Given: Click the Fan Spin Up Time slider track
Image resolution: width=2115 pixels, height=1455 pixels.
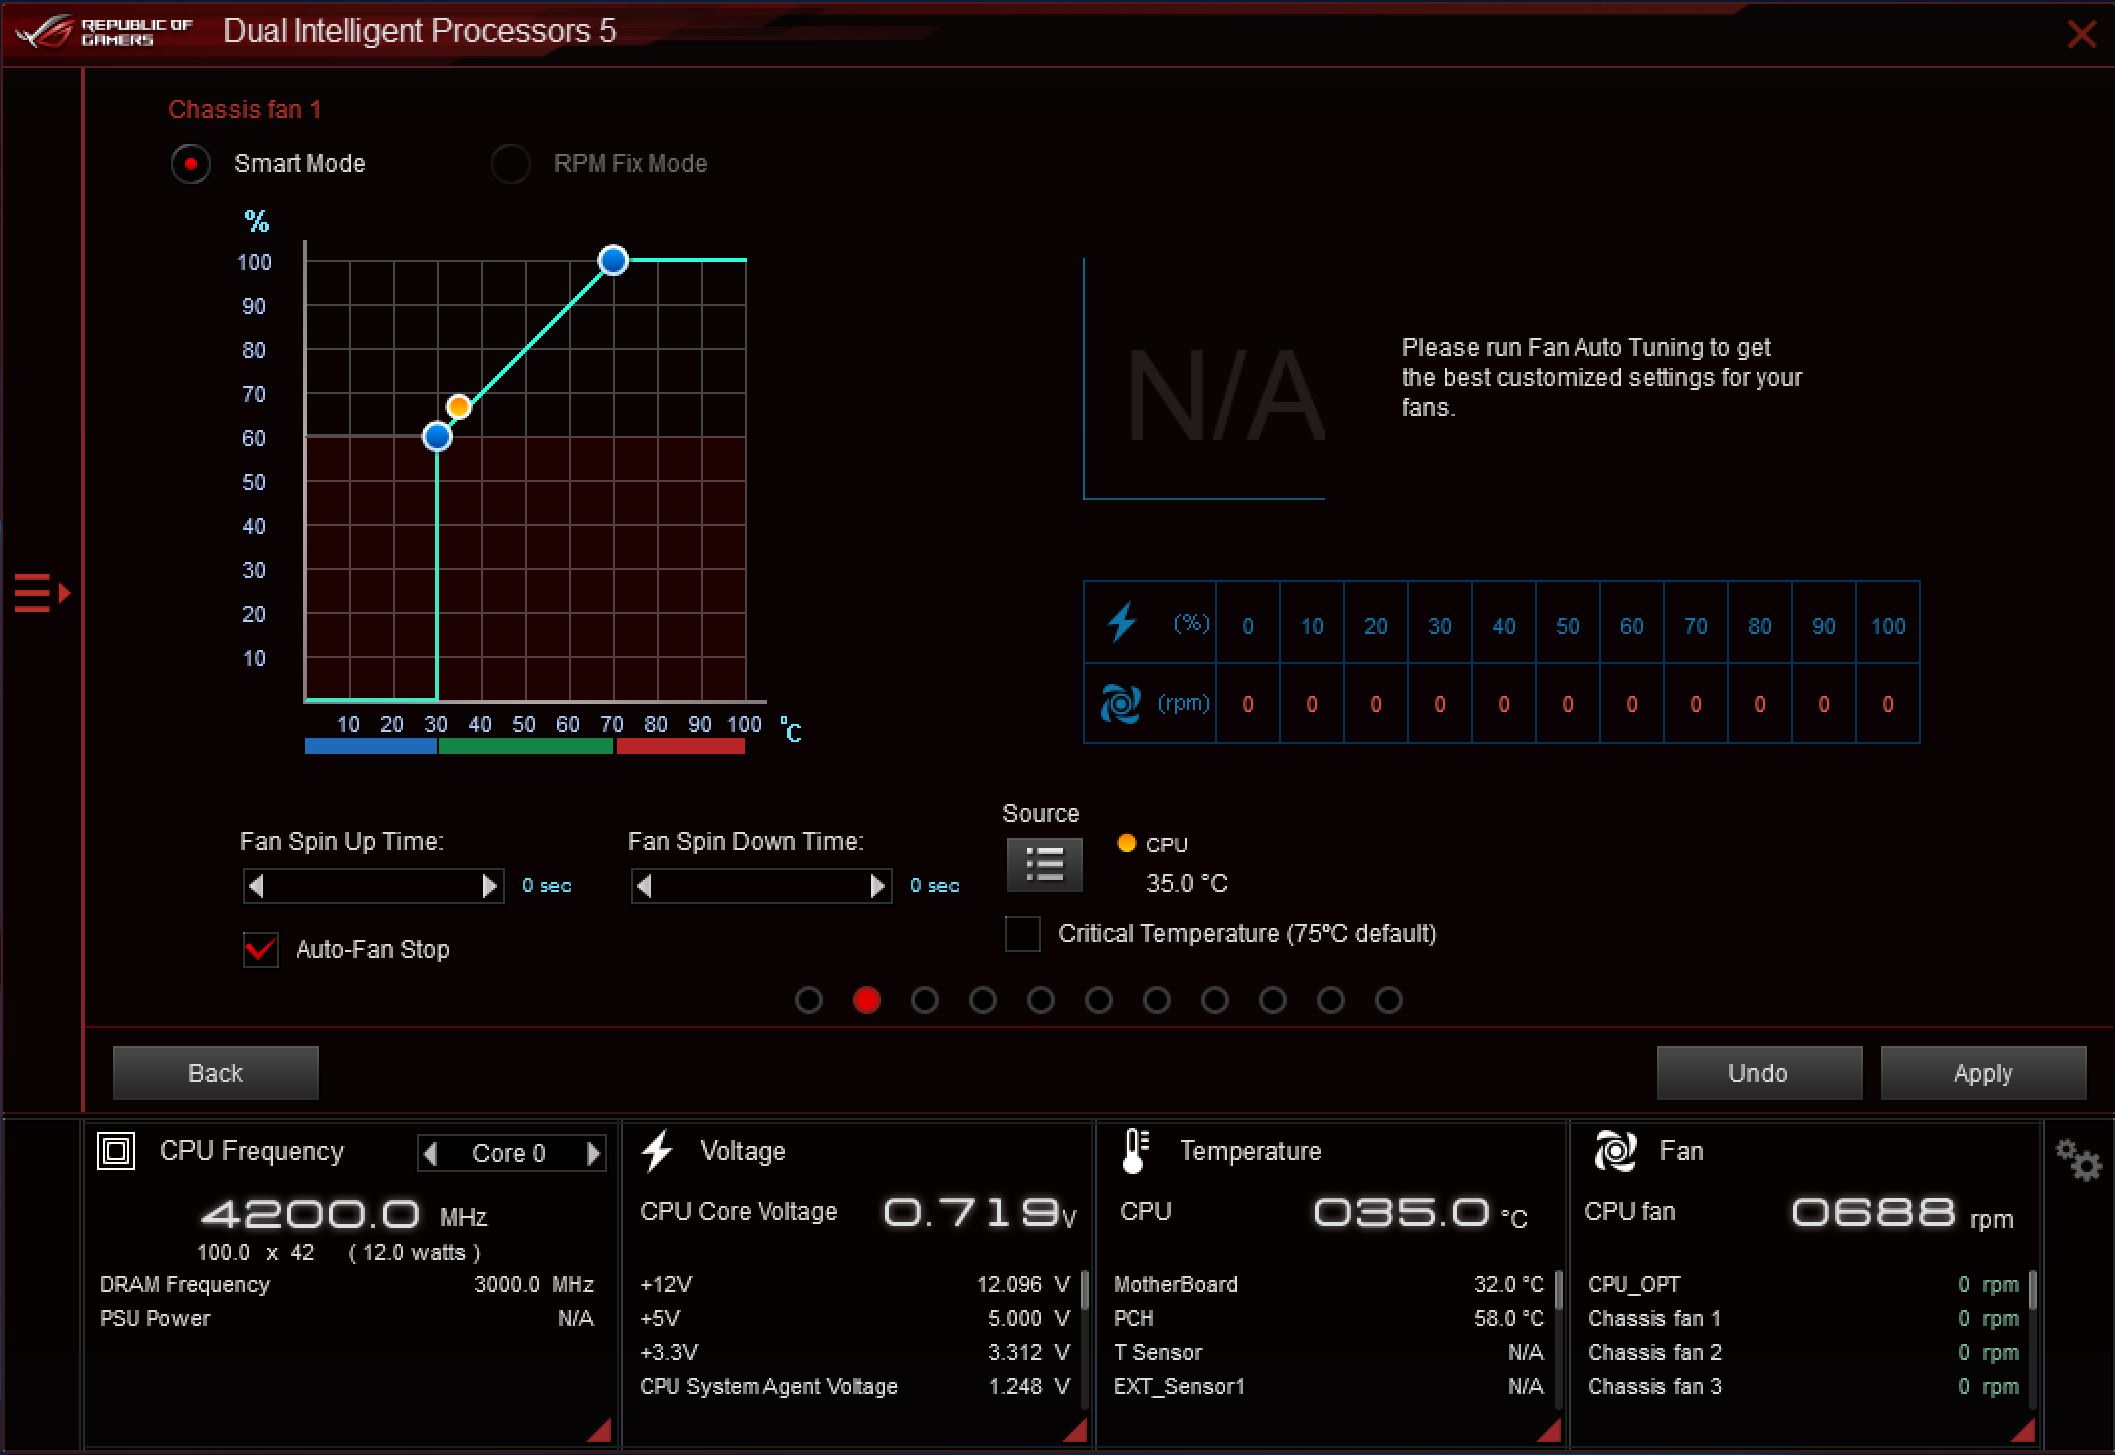Looking at the screenshot, I should (373, 886).
